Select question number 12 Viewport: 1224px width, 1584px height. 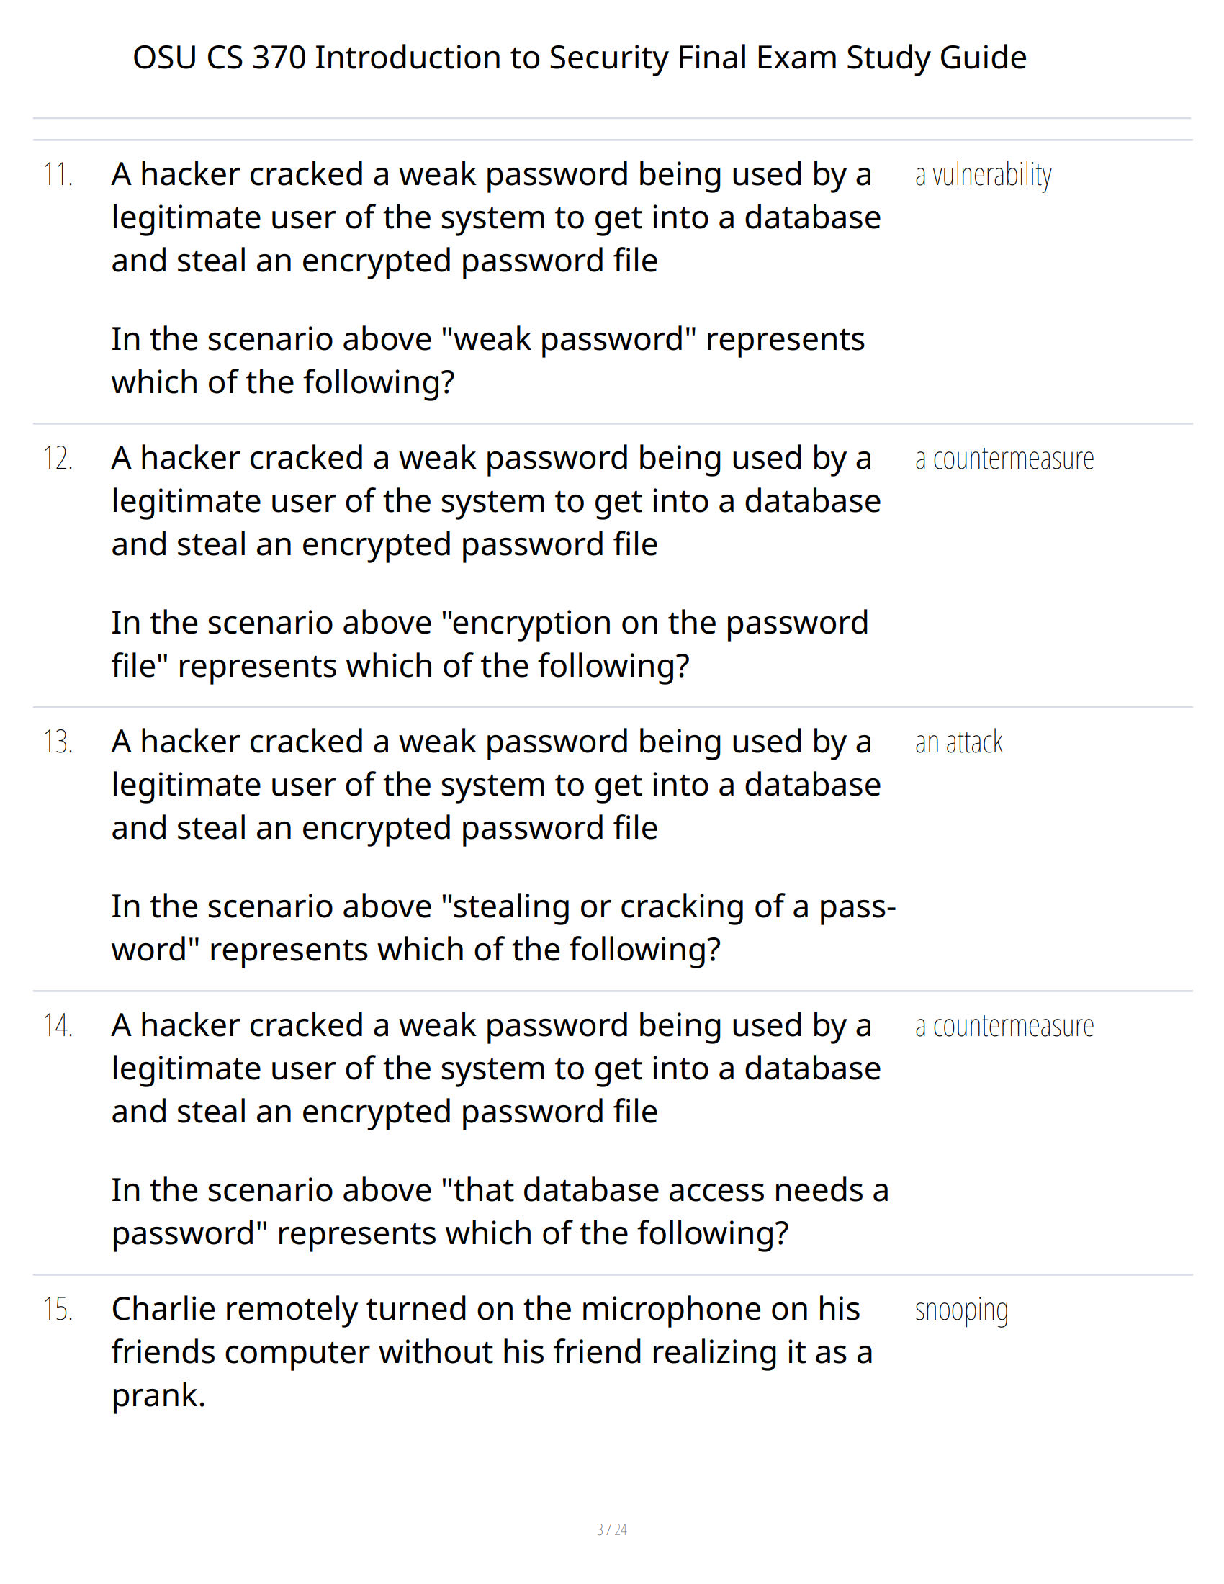pyautogui.click(x=58, y=459)
